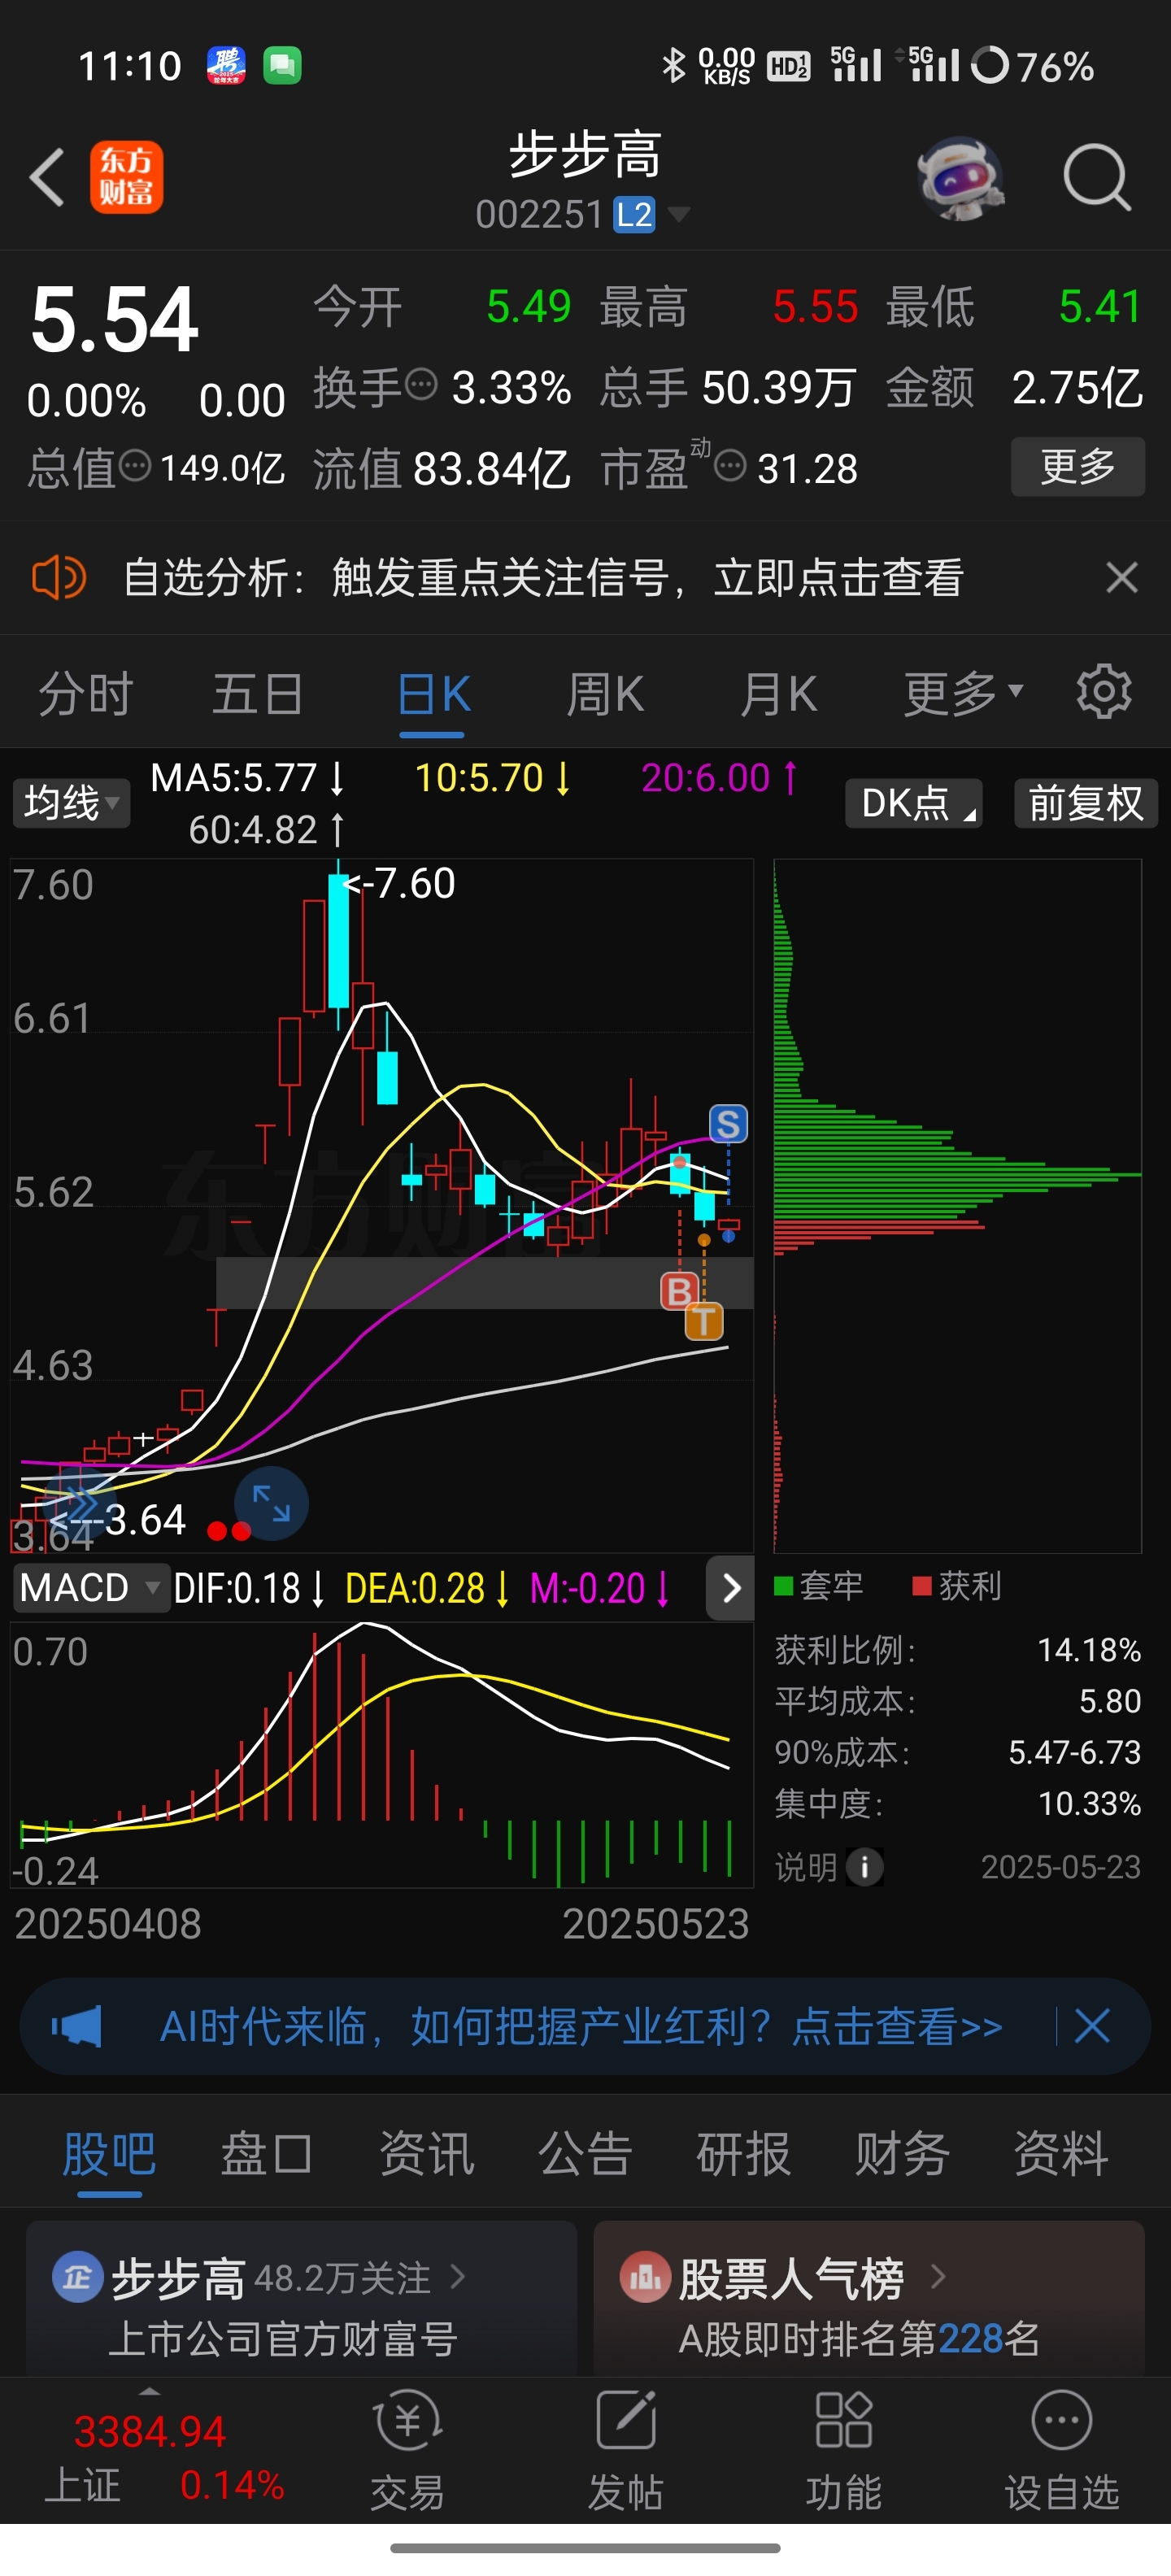This screenshot has width=1171, height=2576.
Task: Switch to 财务 tab
Action: point(902,2153)
